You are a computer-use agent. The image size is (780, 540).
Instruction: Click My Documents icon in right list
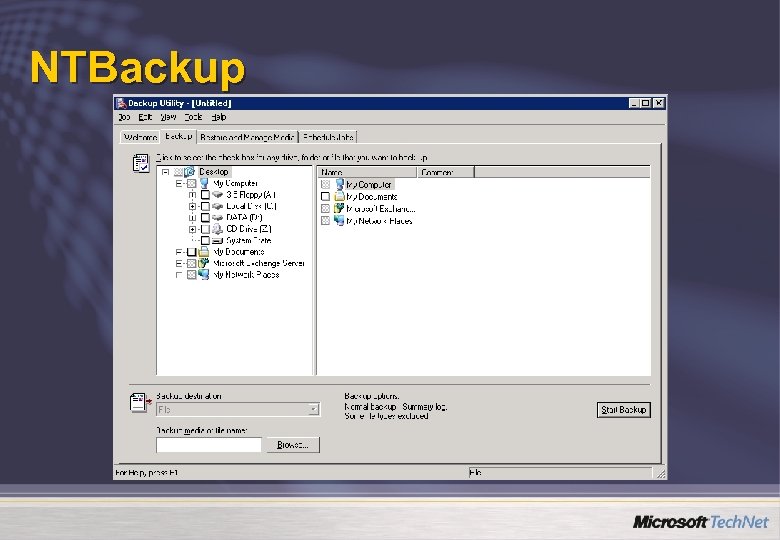coord(339,196)
